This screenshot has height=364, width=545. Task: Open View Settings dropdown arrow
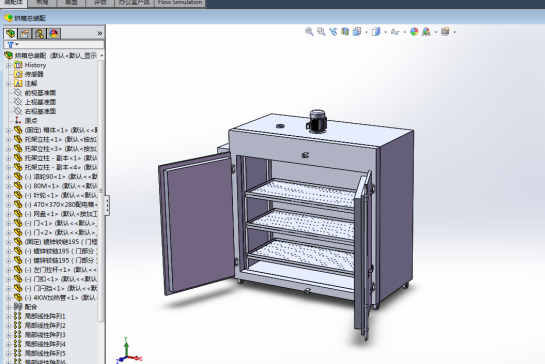click(455, 32)
